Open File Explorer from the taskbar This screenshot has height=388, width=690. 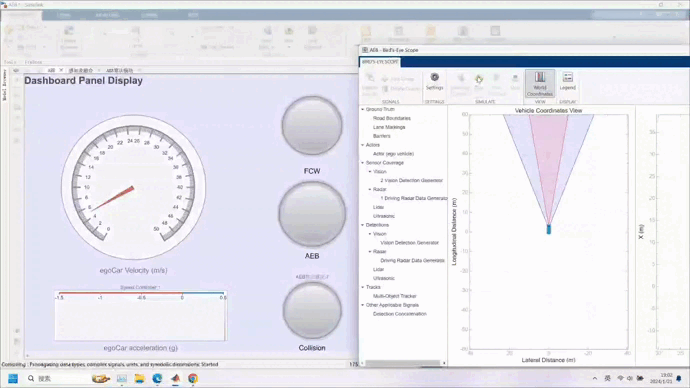[x=139, y=378]
